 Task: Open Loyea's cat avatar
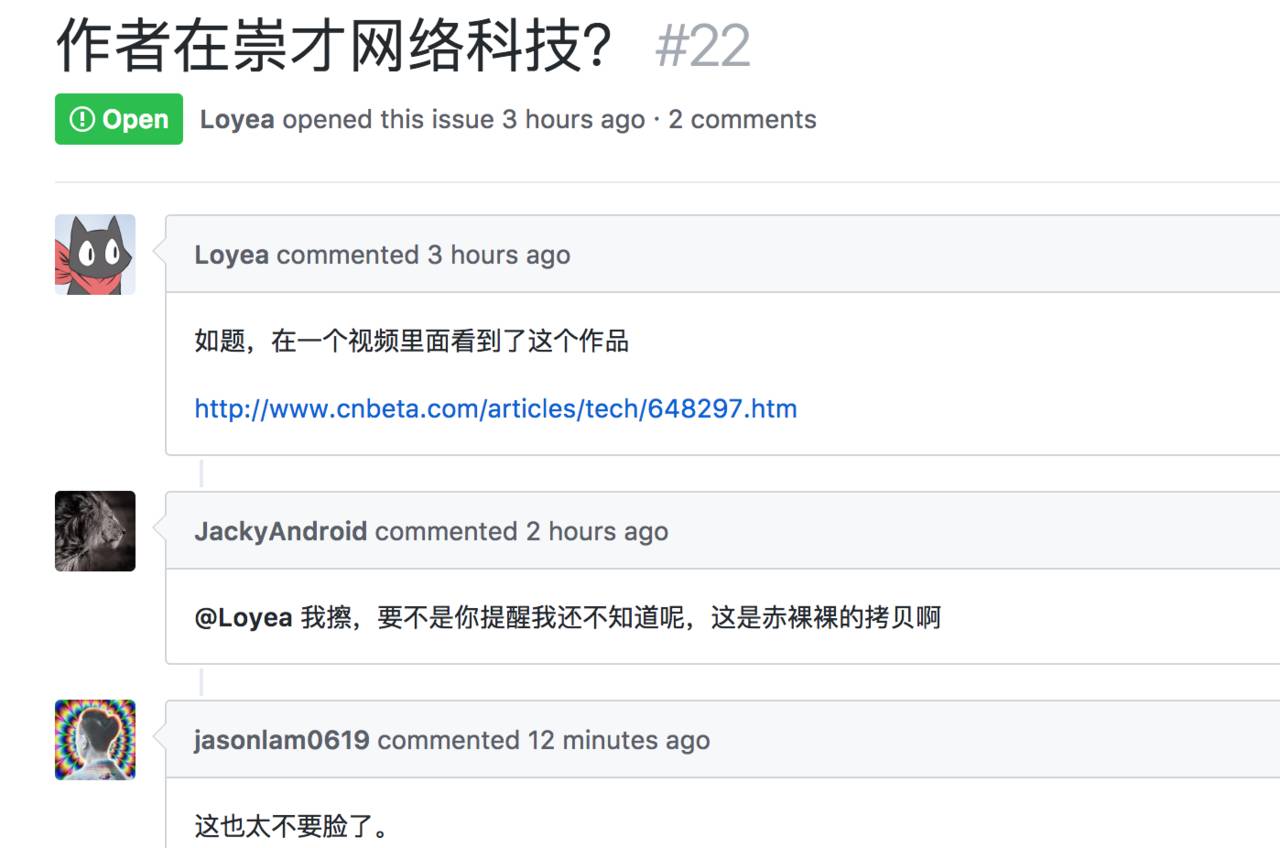pos(95,254)
